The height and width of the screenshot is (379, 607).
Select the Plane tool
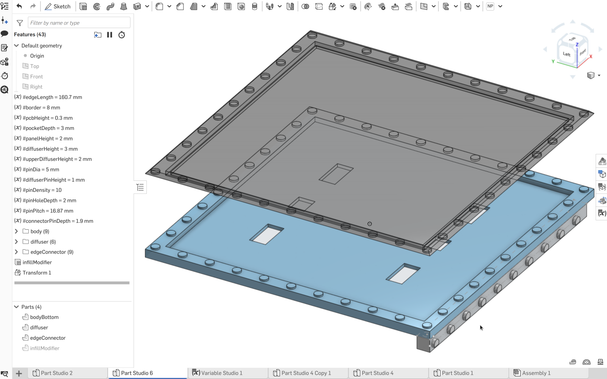coord(424,6)
